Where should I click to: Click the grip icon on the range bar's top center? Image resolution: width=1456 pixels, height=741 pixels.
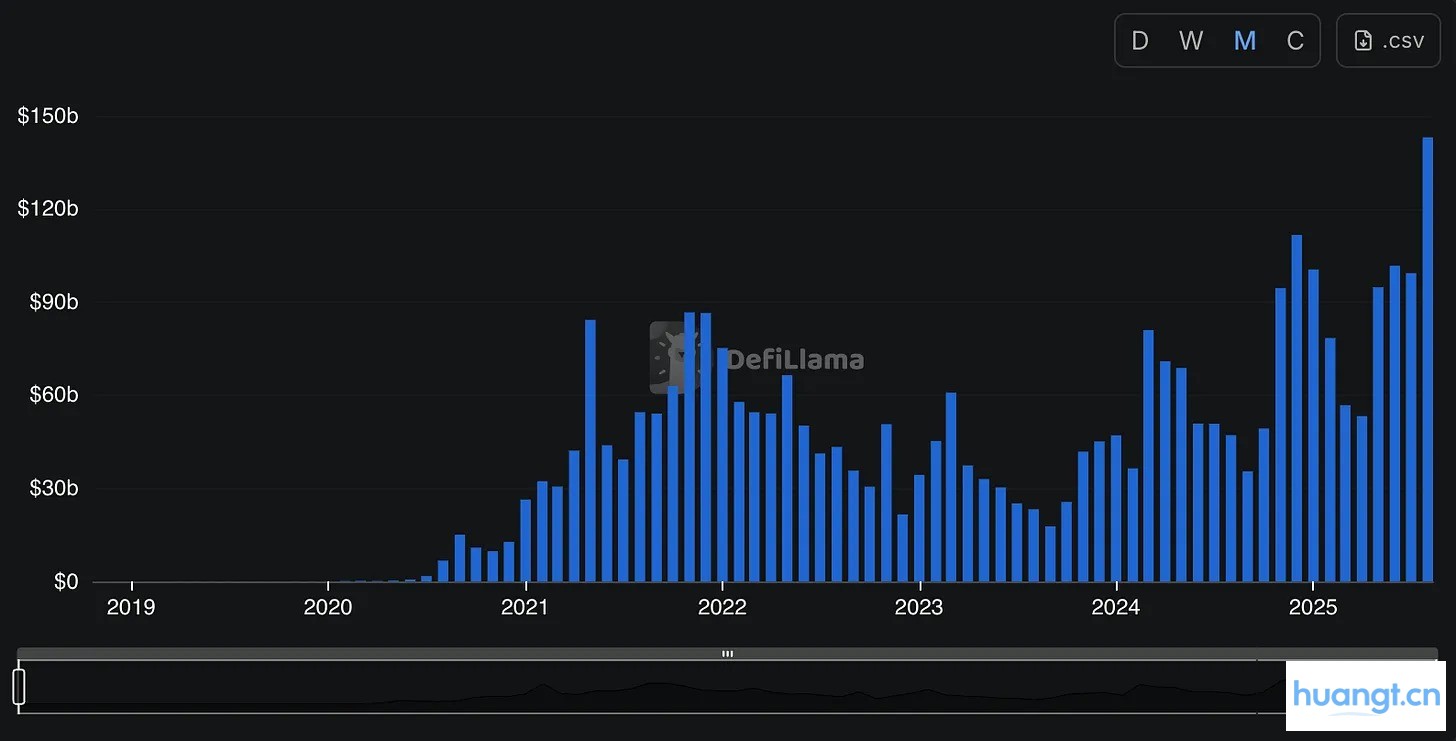click(727, 654)
